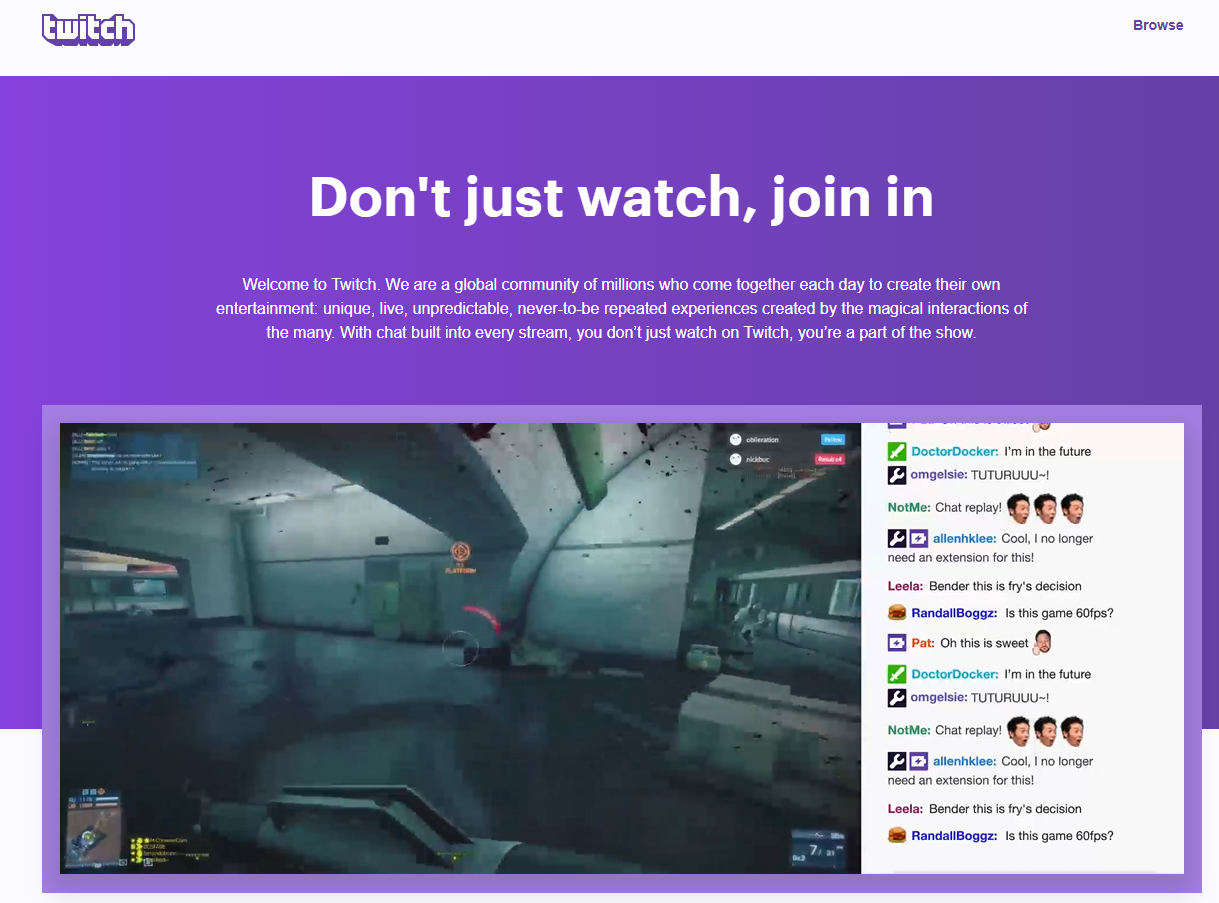Click the burger badge in the first RandallBoggz message
Viewport: 1219px width, 903px height.
point(896,613)
